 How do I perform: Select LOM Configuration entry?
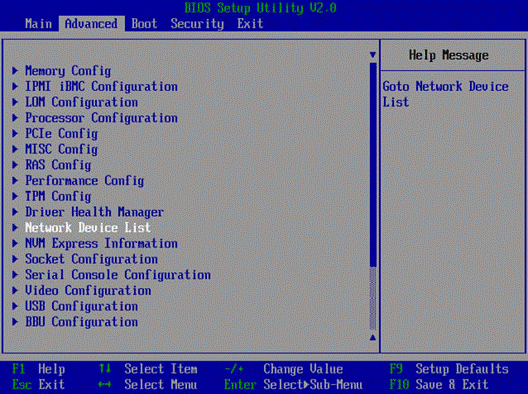coord(81,102)
